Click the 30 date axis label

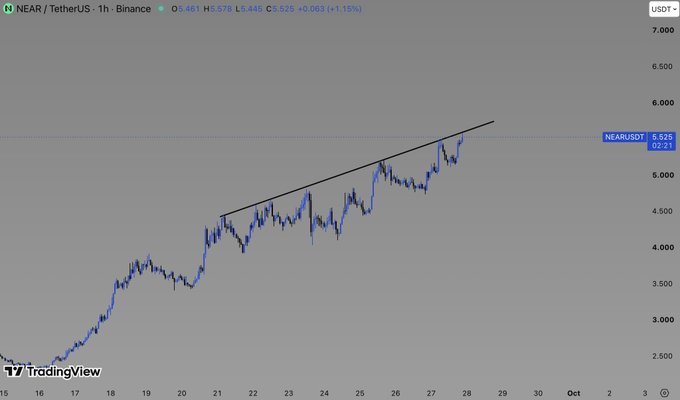pyautogui.click(x=538, y=393)
